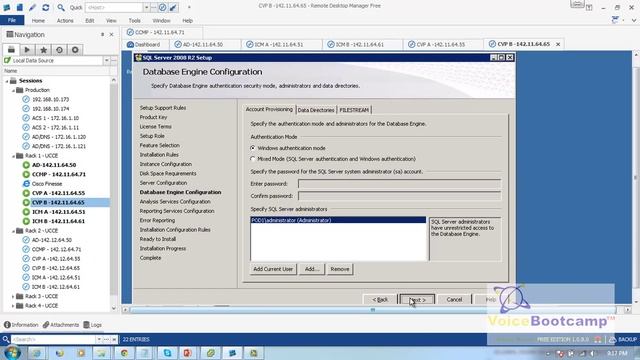This screenshot has width=640, height=360.
Task: Open Chrome from the taskbar
Action: [124, 353]
